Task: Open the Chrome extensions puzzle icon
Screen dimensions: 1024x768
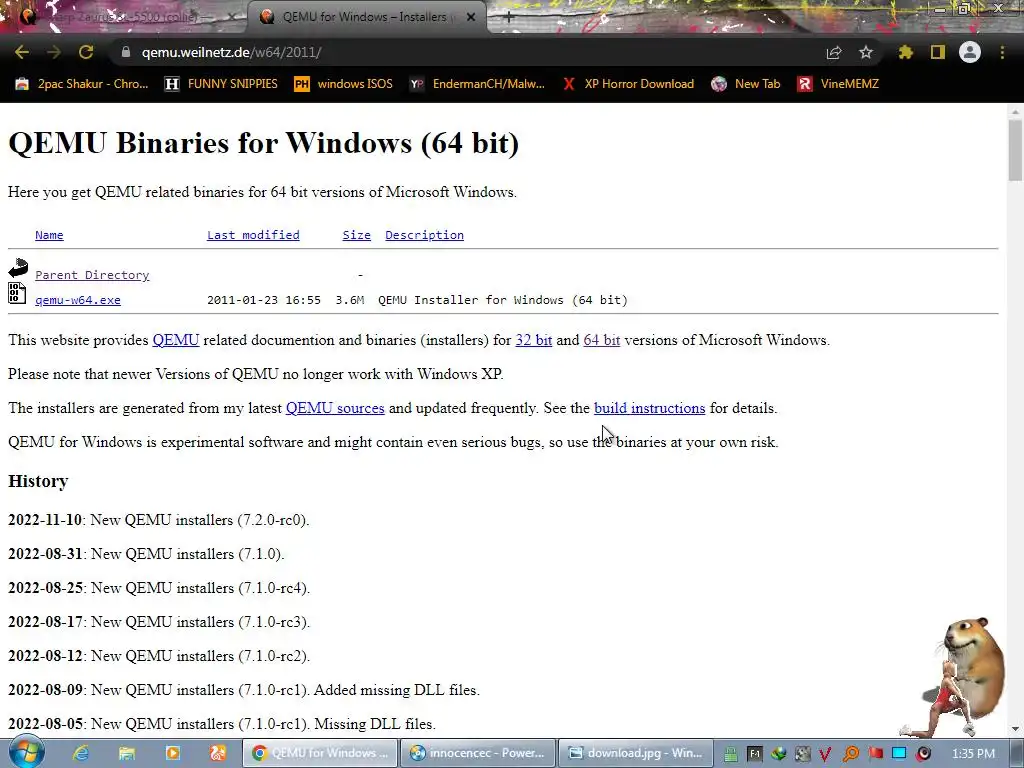Action: [x=906, y=52]
